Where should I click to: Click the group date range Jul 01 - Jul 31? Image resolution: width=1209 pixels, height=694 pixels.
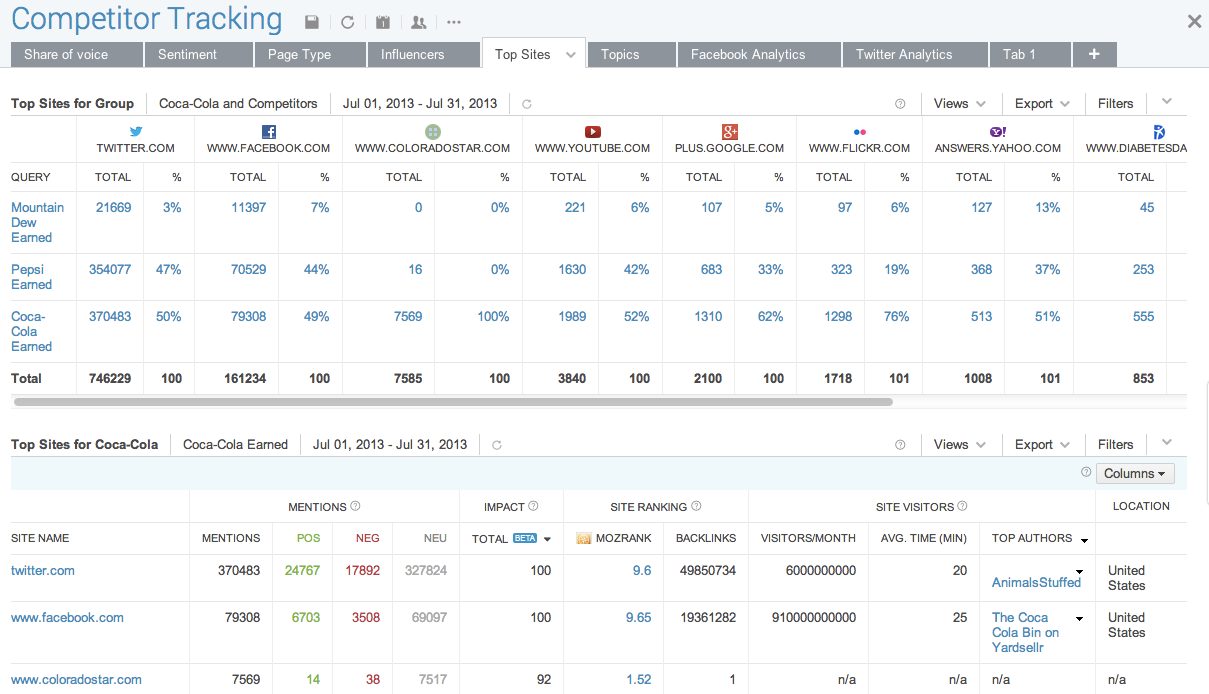(x=420, y=103)
